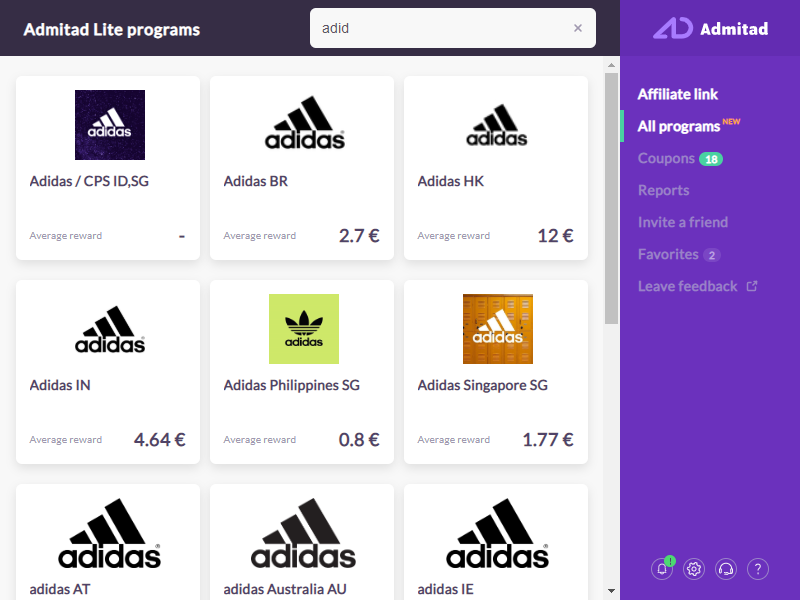The width and height of the screenshot is (800, 600).
Task: Click the 'Adidas Philippines SG' title
Action: tap(291, 385)
